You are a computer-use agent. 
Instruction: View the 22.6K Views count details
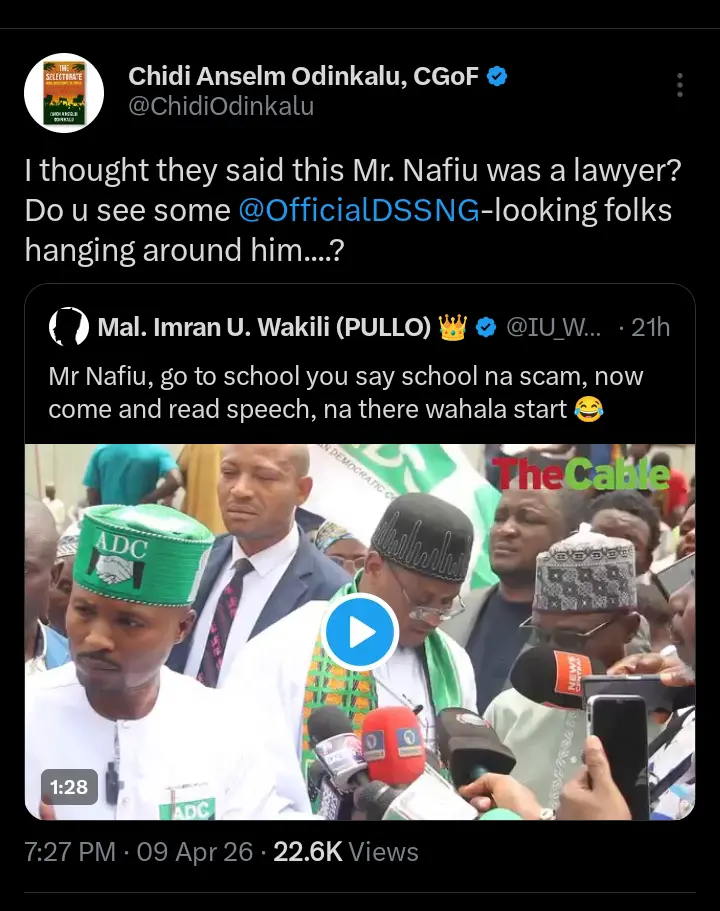(x=346, y=852)
